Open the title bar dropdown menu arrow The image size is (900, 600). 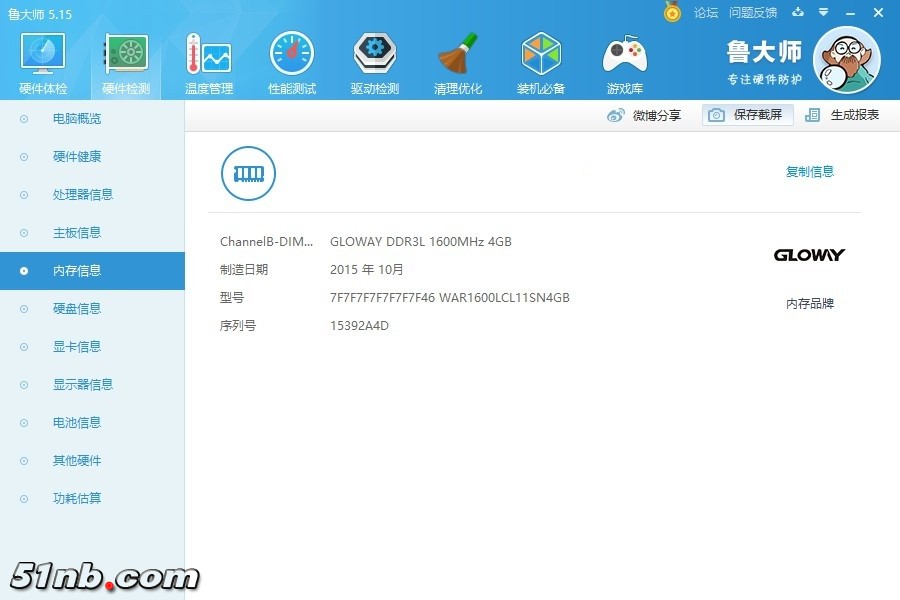(823, 13)
